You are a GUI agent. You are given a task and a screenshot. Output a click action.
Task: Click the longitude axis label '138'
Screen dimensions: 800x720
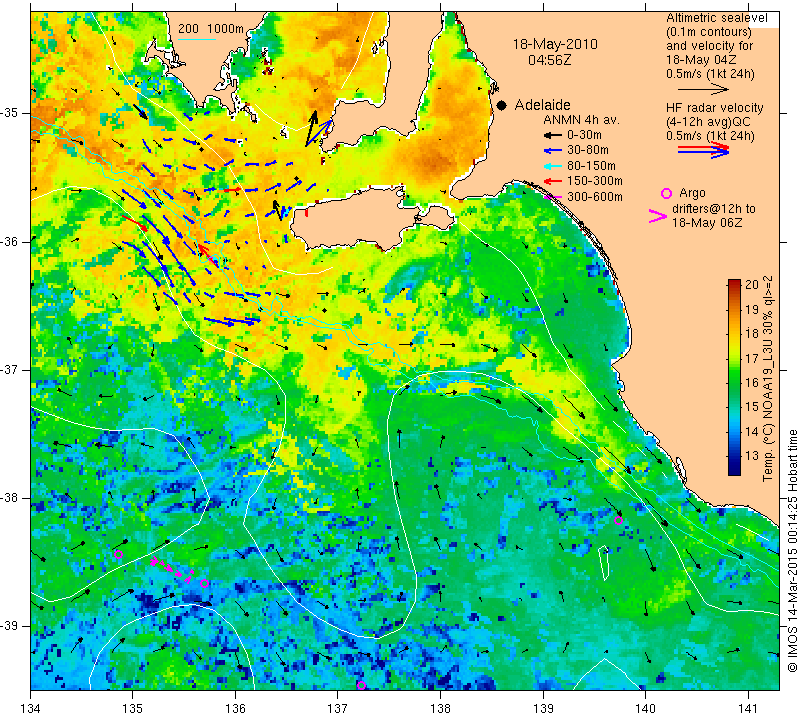click(440, 709)
